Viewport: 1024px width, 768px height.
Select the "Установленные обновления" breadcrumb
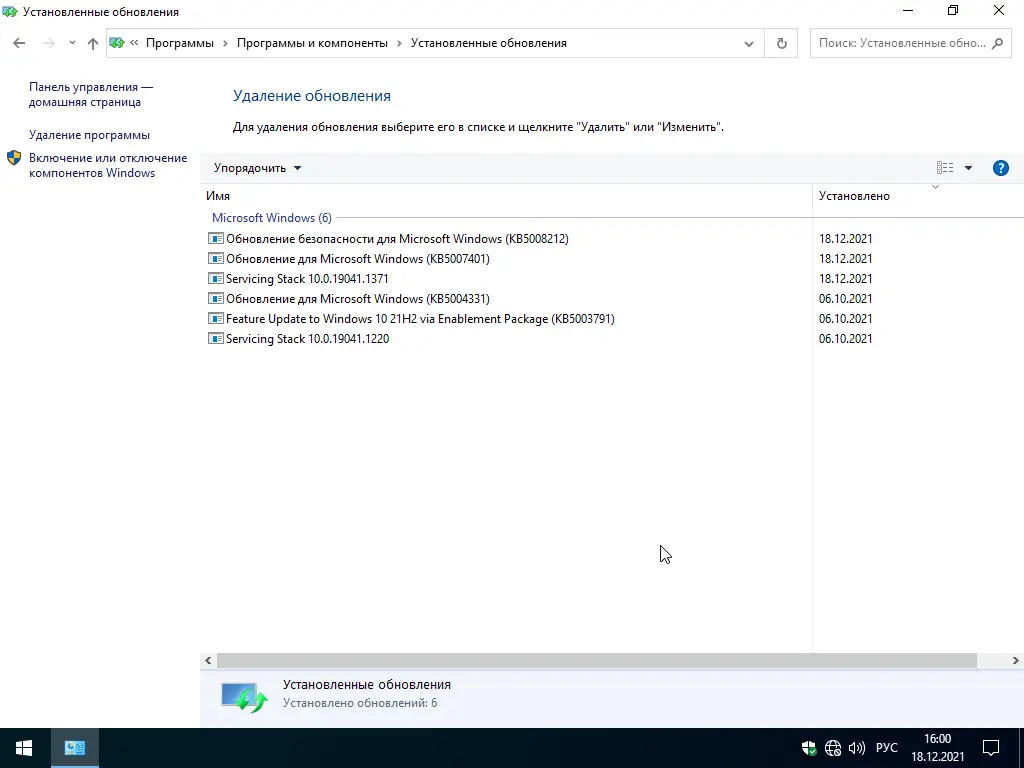[x=488, y=43]
